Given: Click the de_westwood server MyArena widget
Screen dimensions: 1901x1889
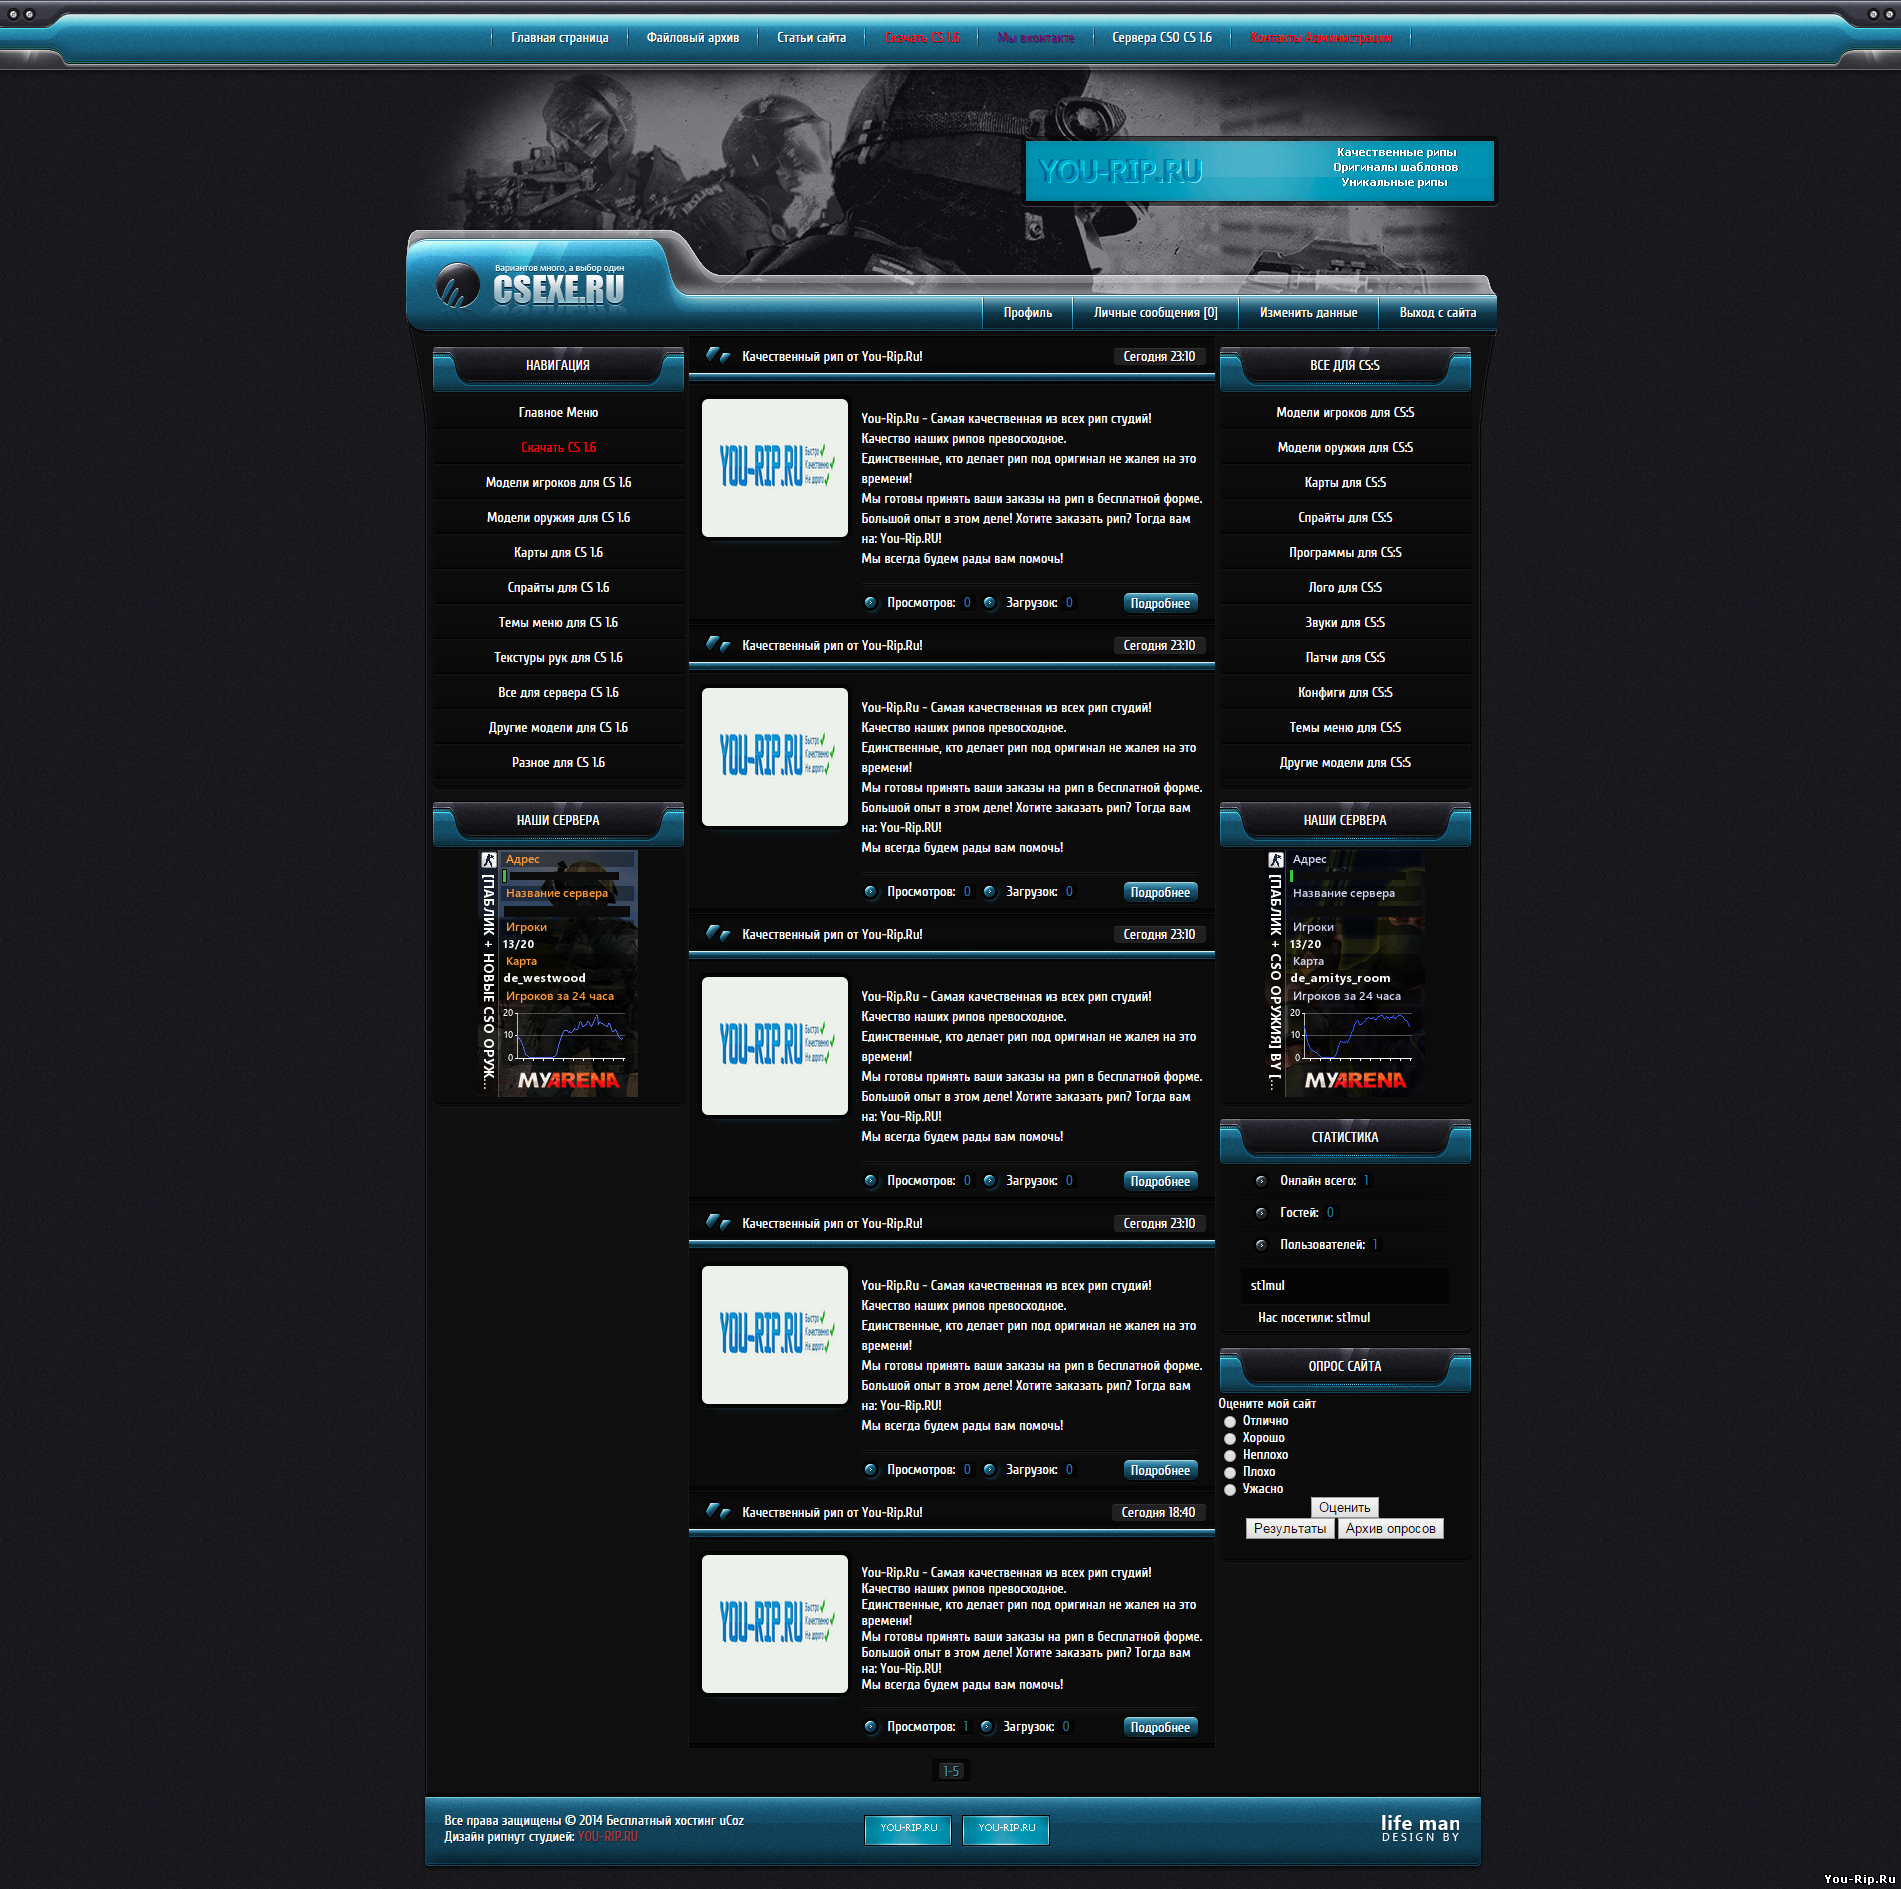Looking at the screenshot, I should coord(558,973).
